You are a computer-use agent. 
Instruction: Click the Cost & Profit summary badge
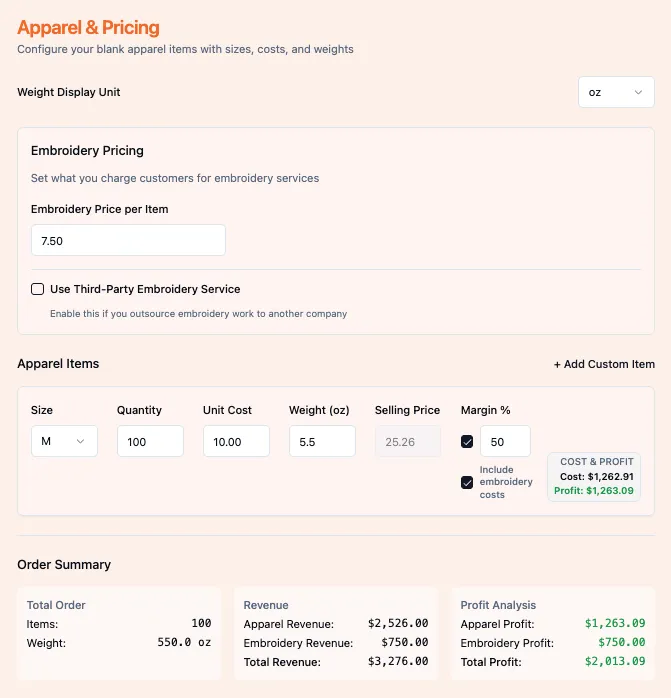click(x=594, y=476)
